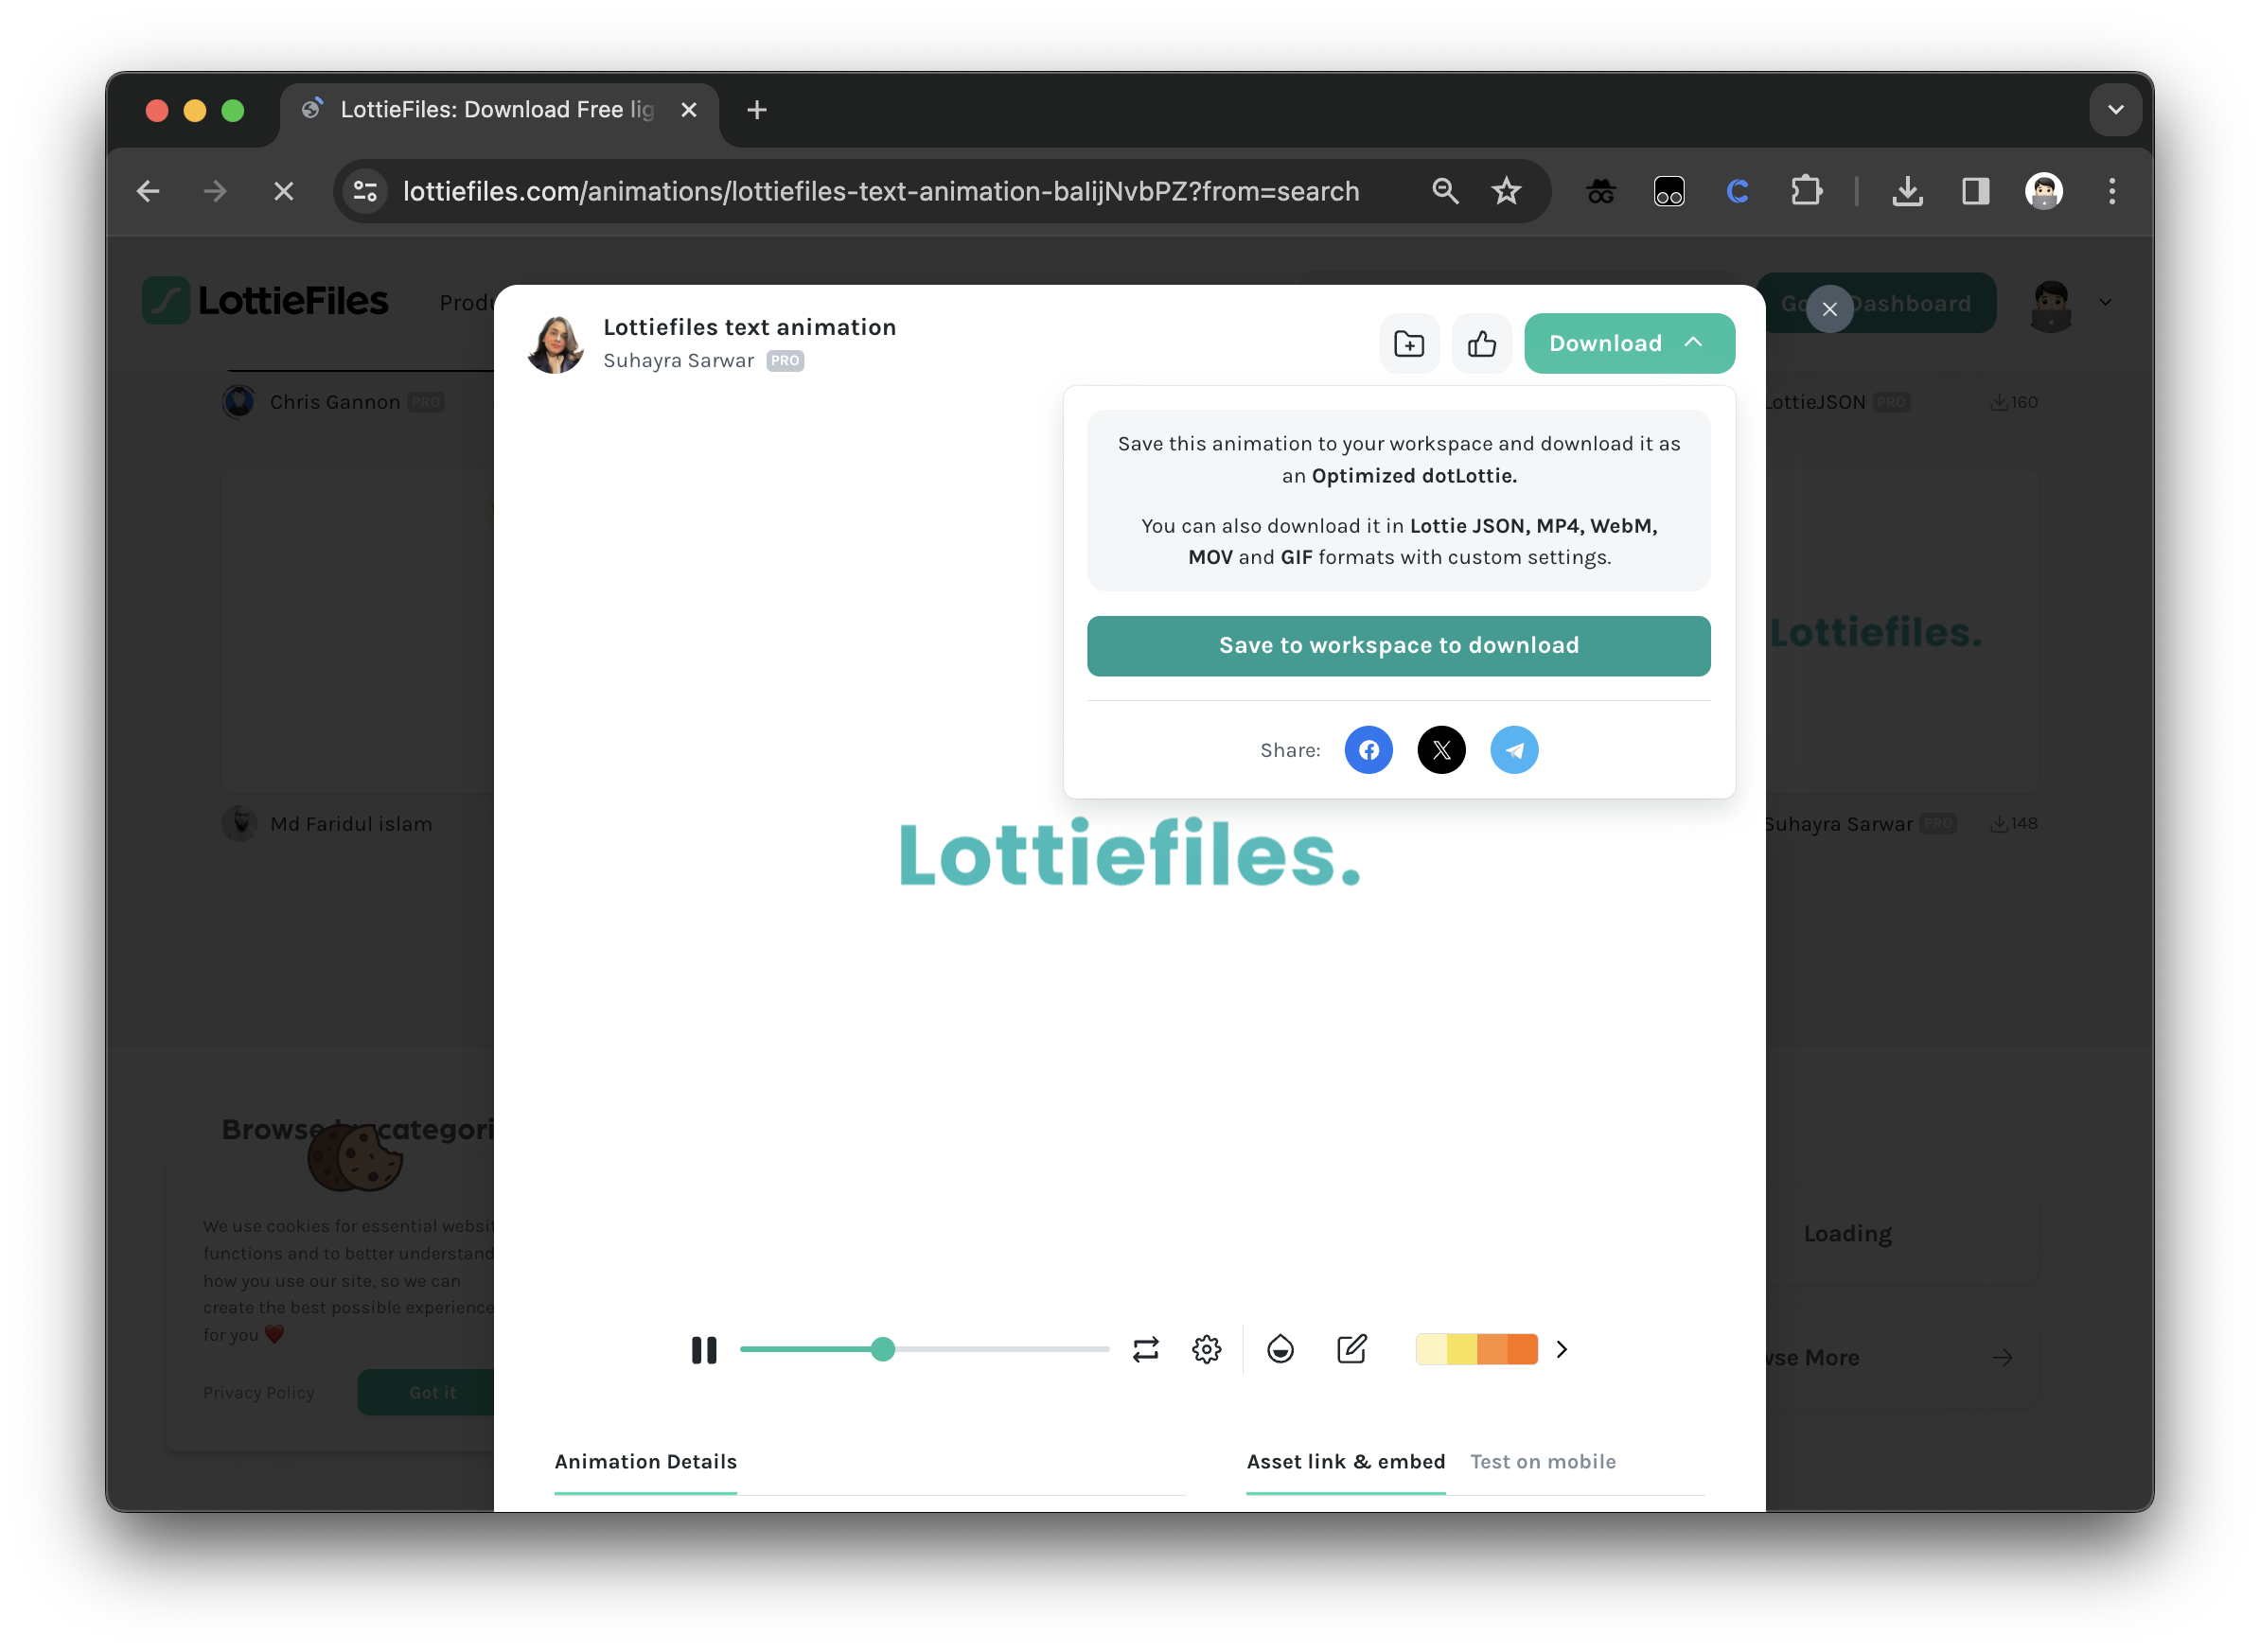Screen dimensions: 2260x1652
Task: Click Save to workspace to download button
Action: coord(1399,643)
